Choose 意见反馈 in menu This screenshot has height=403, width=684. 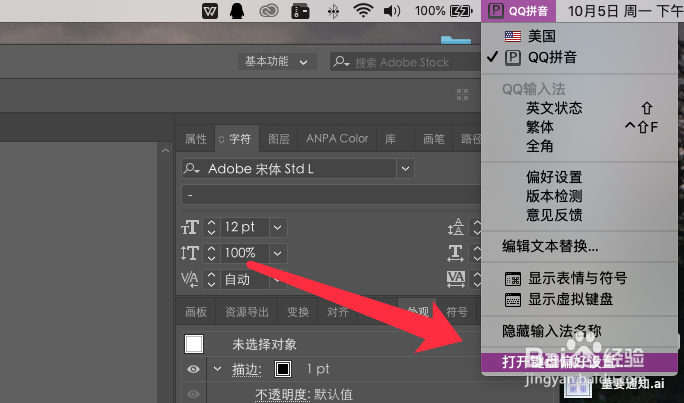pos(579,215)
